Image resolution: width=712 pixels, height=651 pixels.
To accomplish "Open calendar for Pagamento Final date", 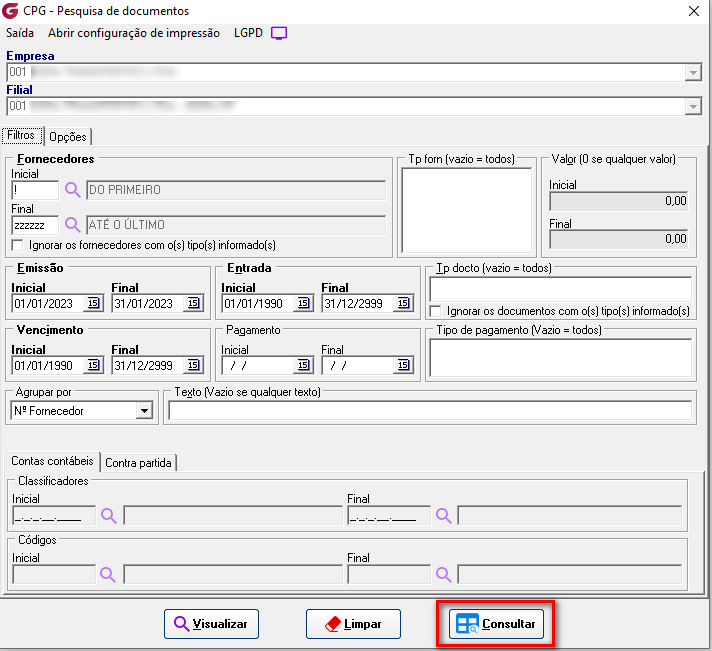I will point(403,365).
